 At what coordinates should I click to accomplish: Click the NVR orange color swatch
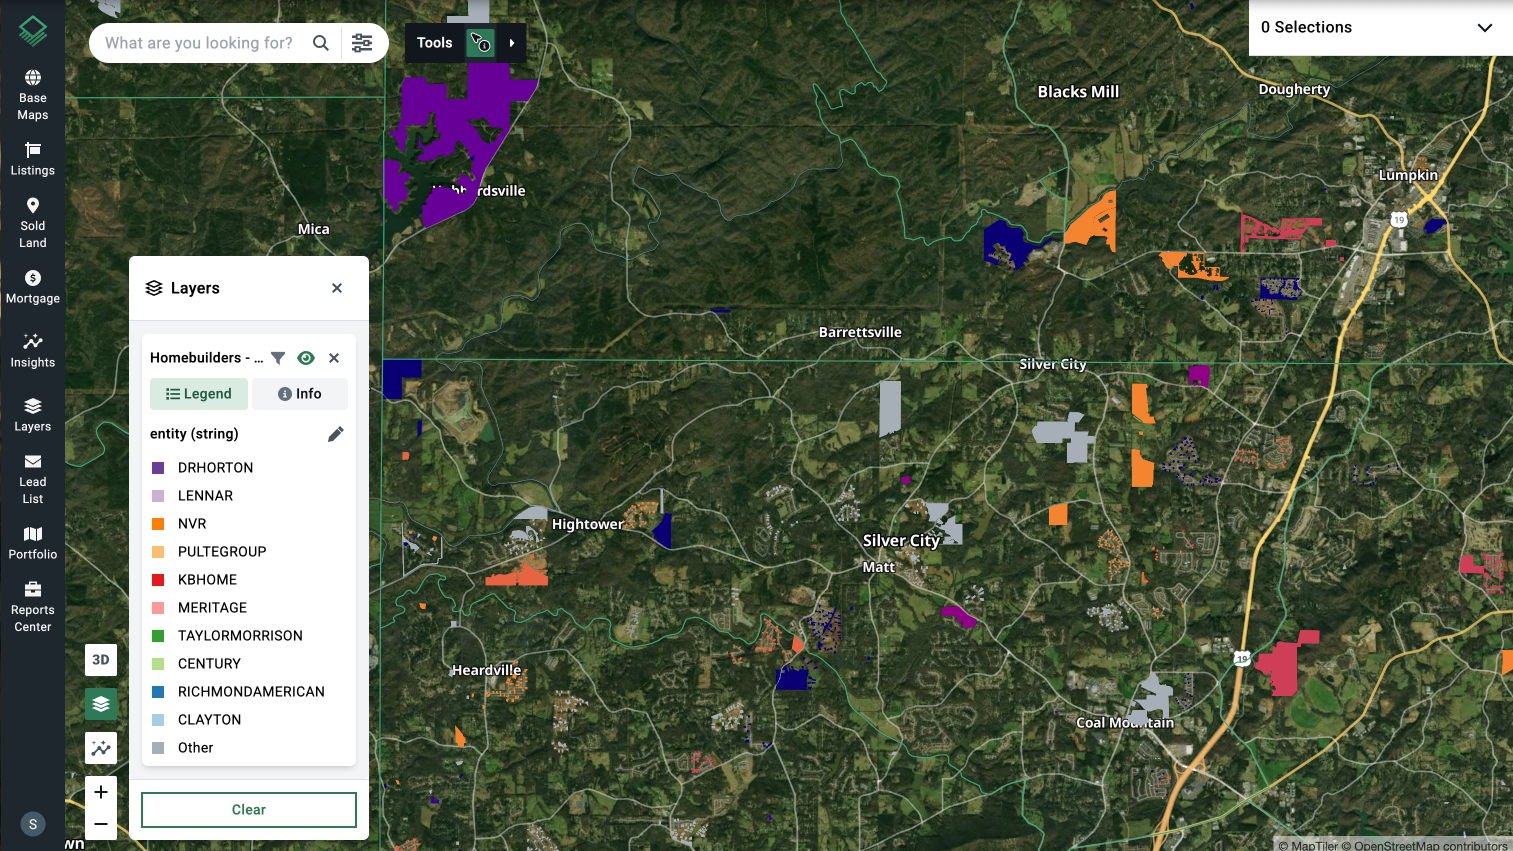pos(158,524)
